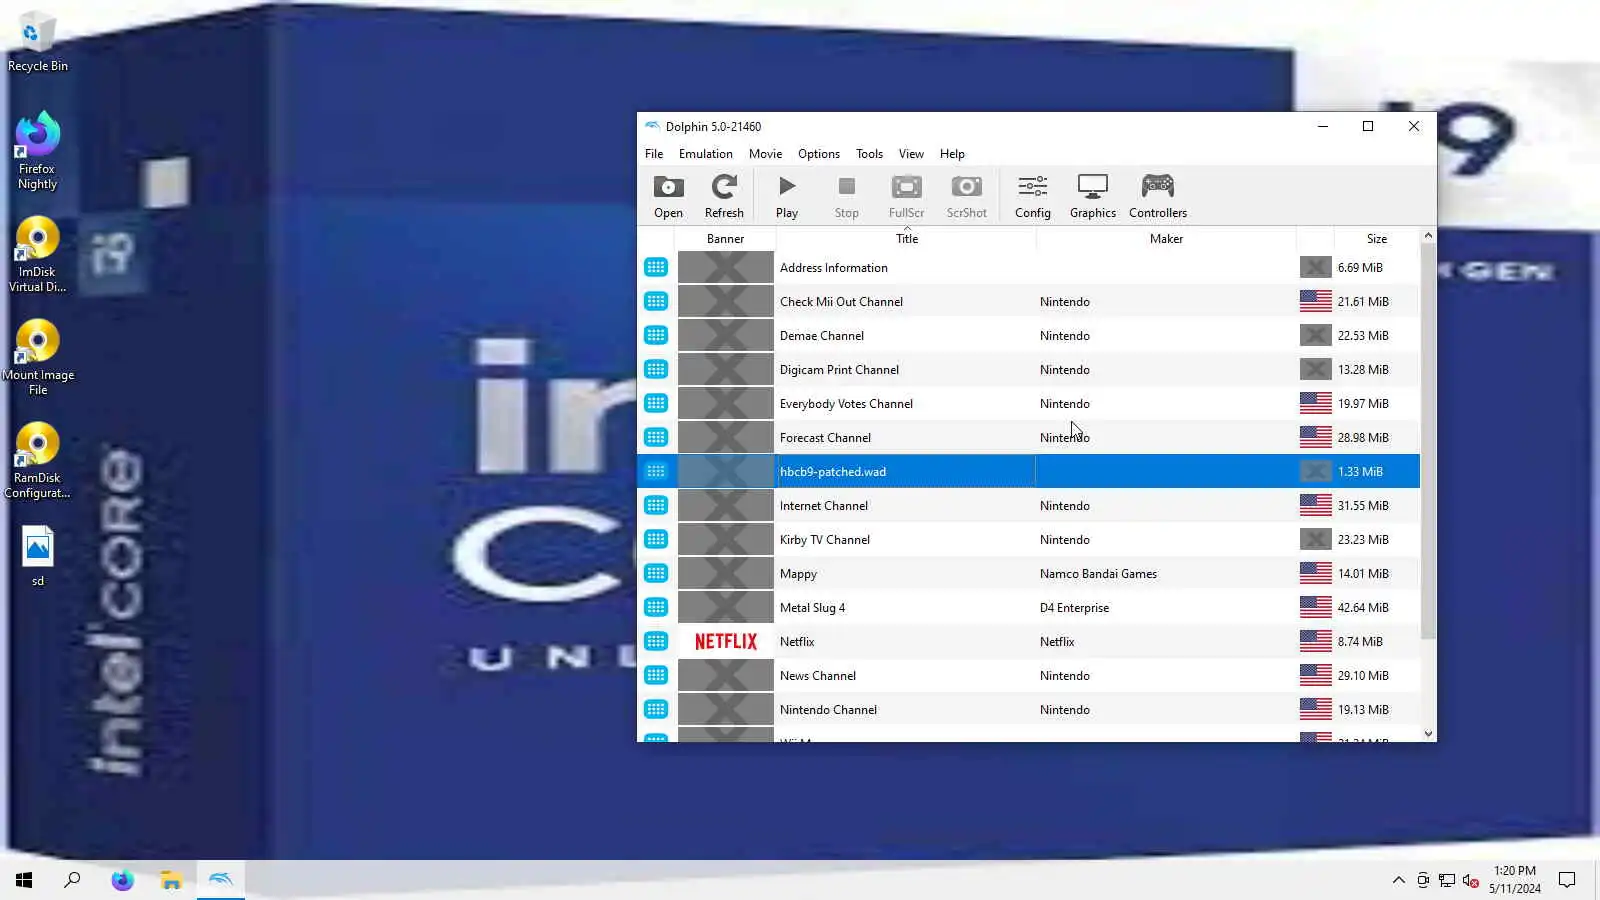
Task: Select the News Channel row
Action: point(1028,676)
